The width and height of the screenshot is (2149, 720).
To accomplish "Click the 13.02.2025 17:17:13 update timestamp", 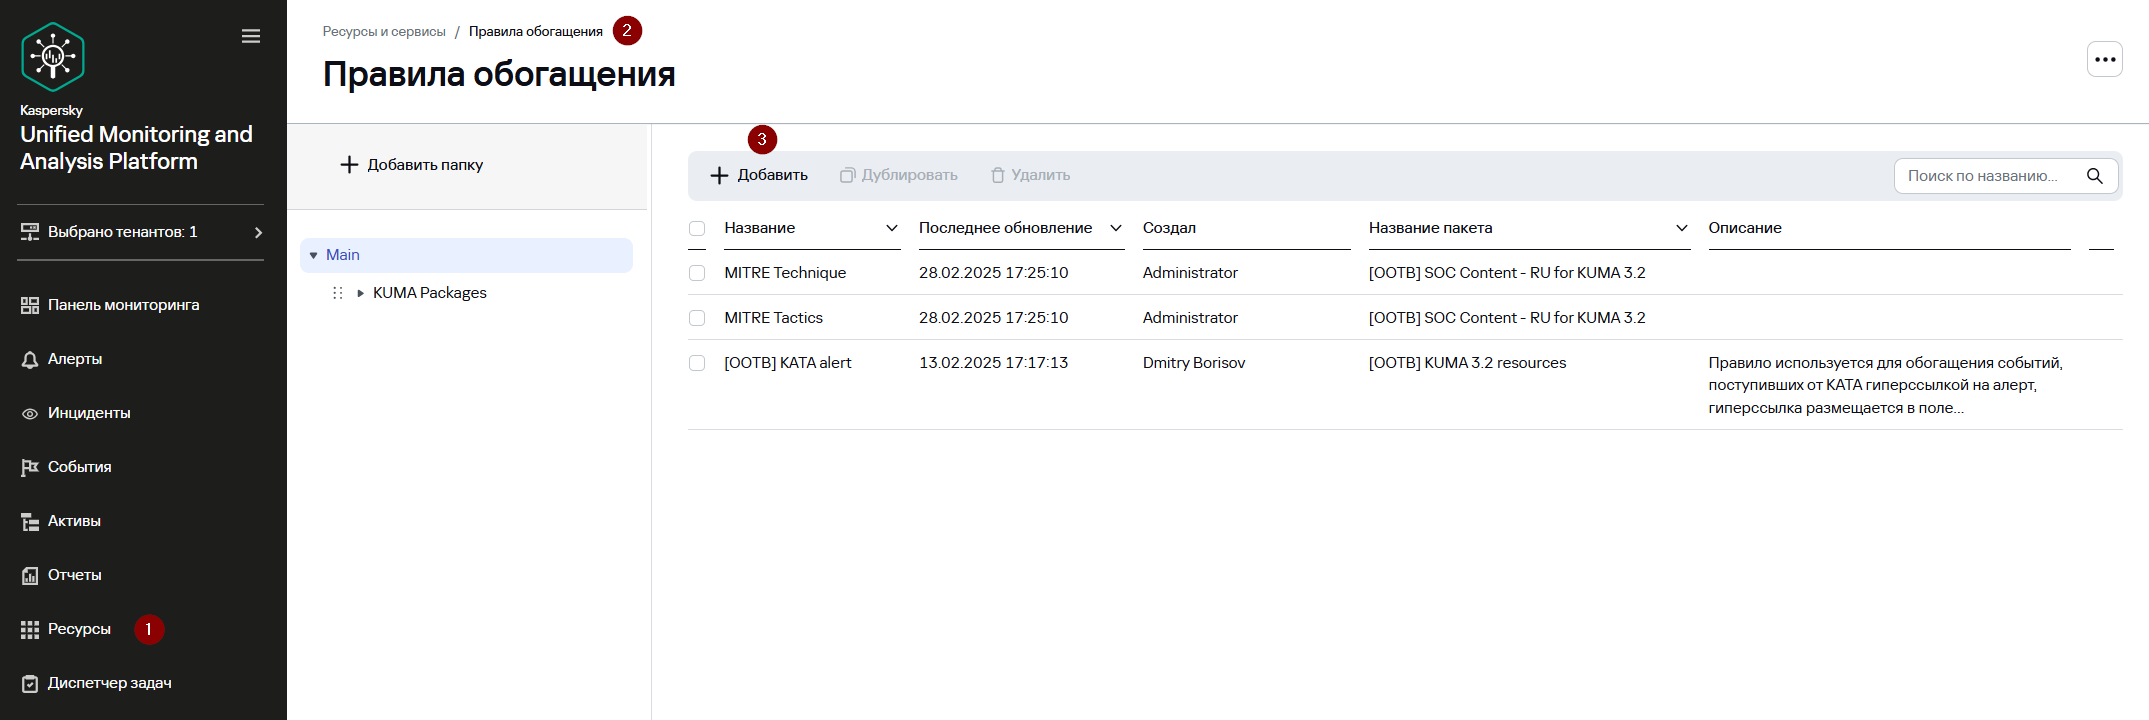I will pos(994,363).
